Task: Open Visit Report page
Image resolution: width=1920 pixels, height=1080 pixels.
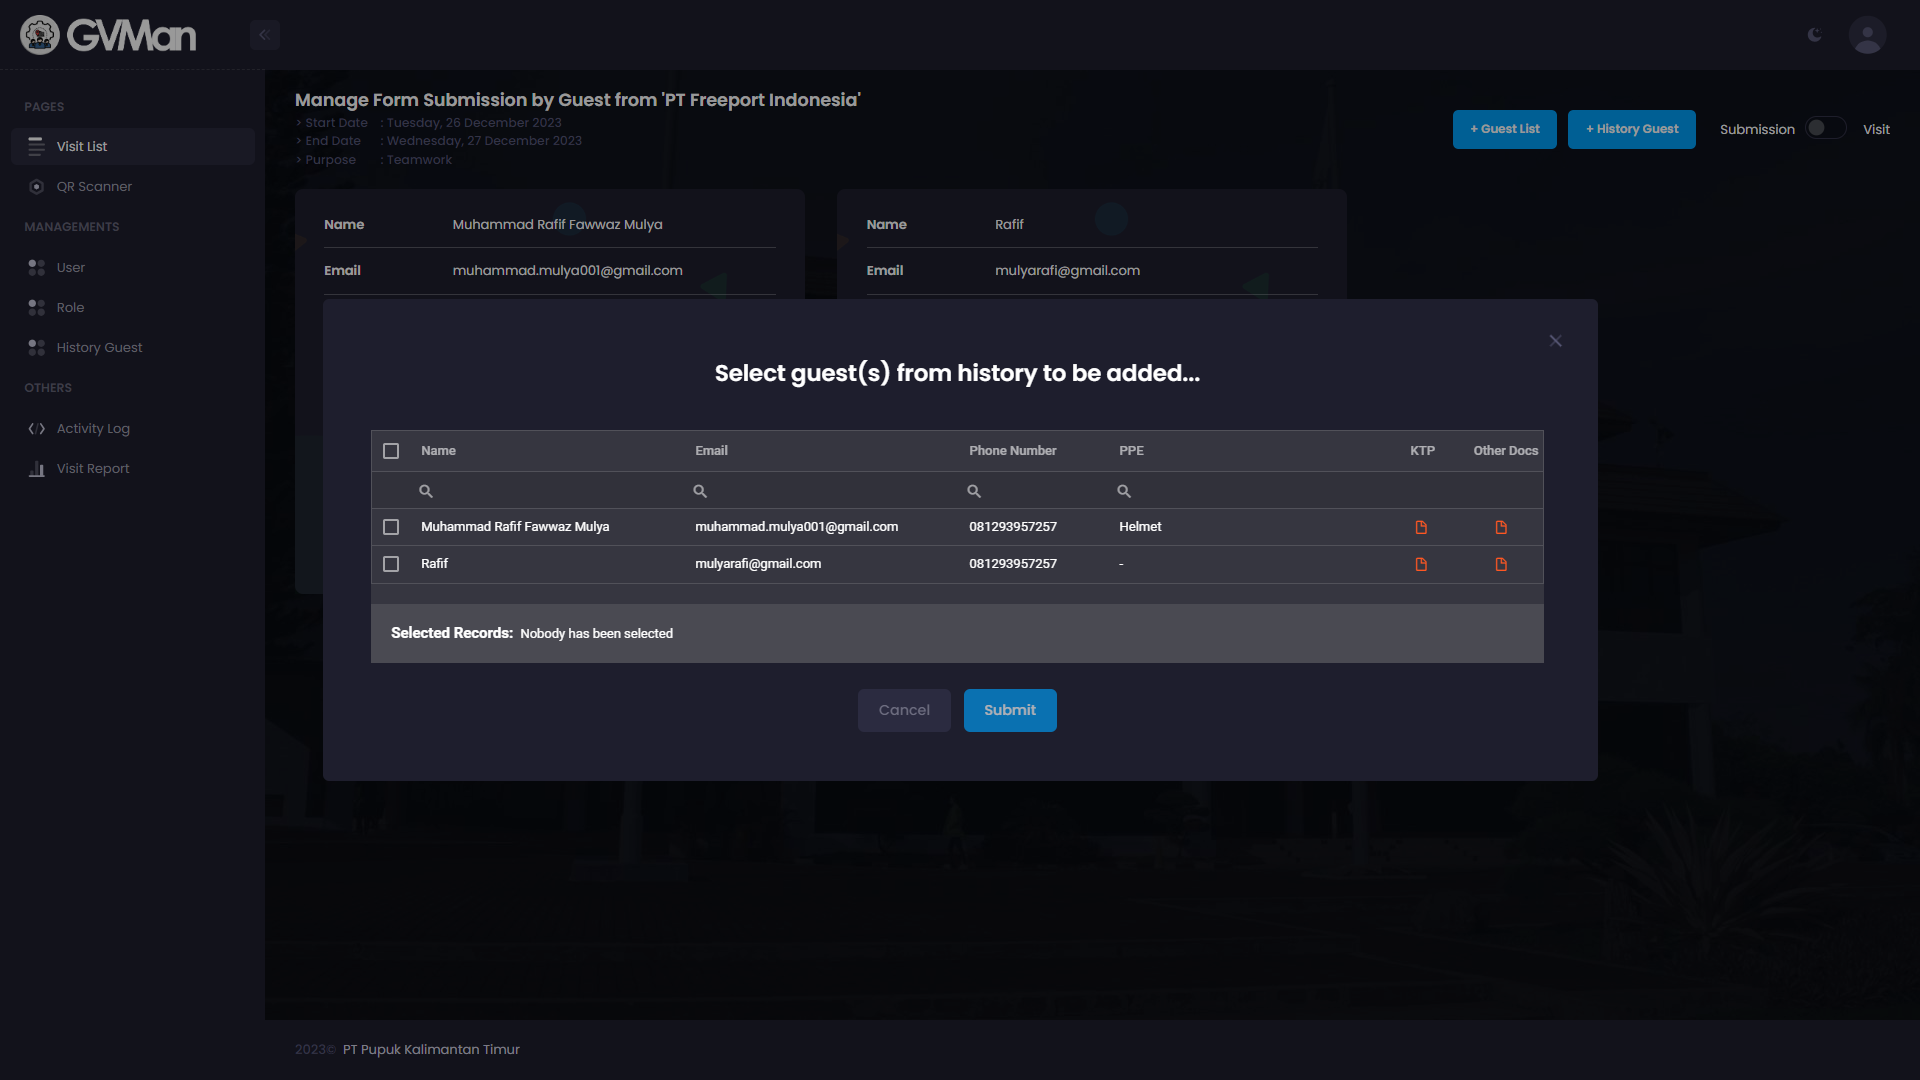Action: [133, 469]
